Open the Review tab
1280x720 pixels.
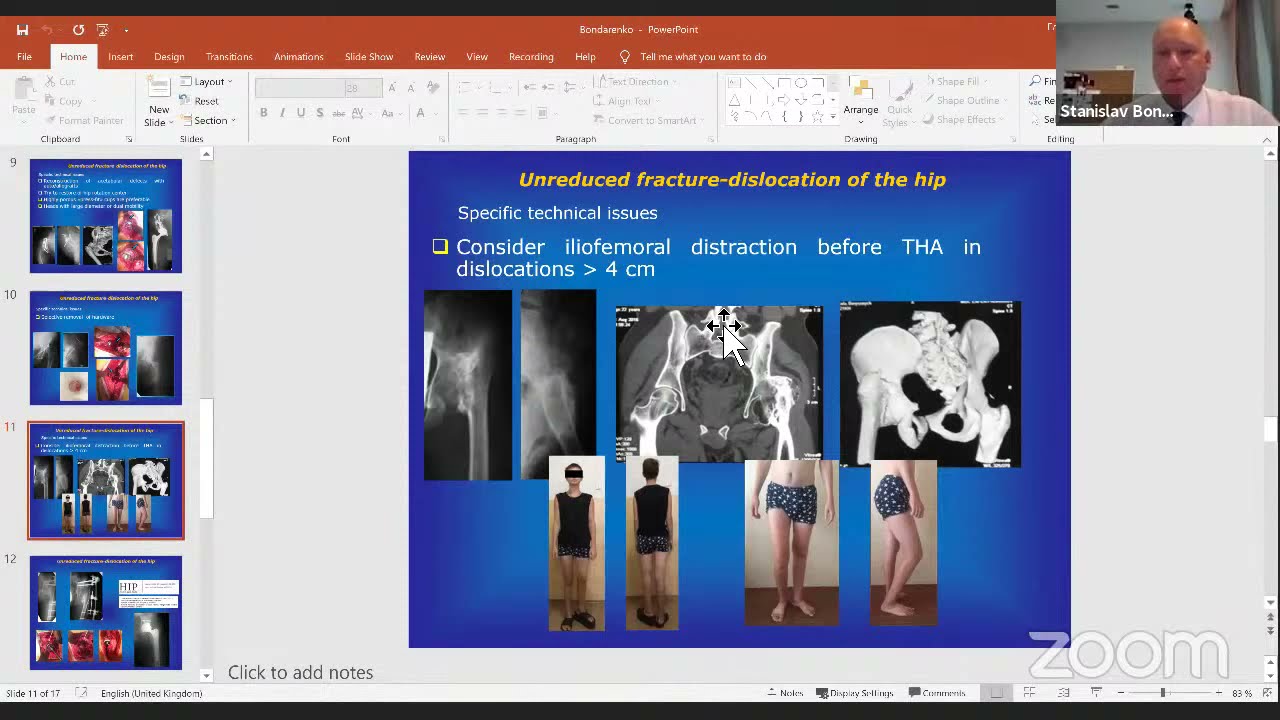pyautogui.click(x=430, y=57)
